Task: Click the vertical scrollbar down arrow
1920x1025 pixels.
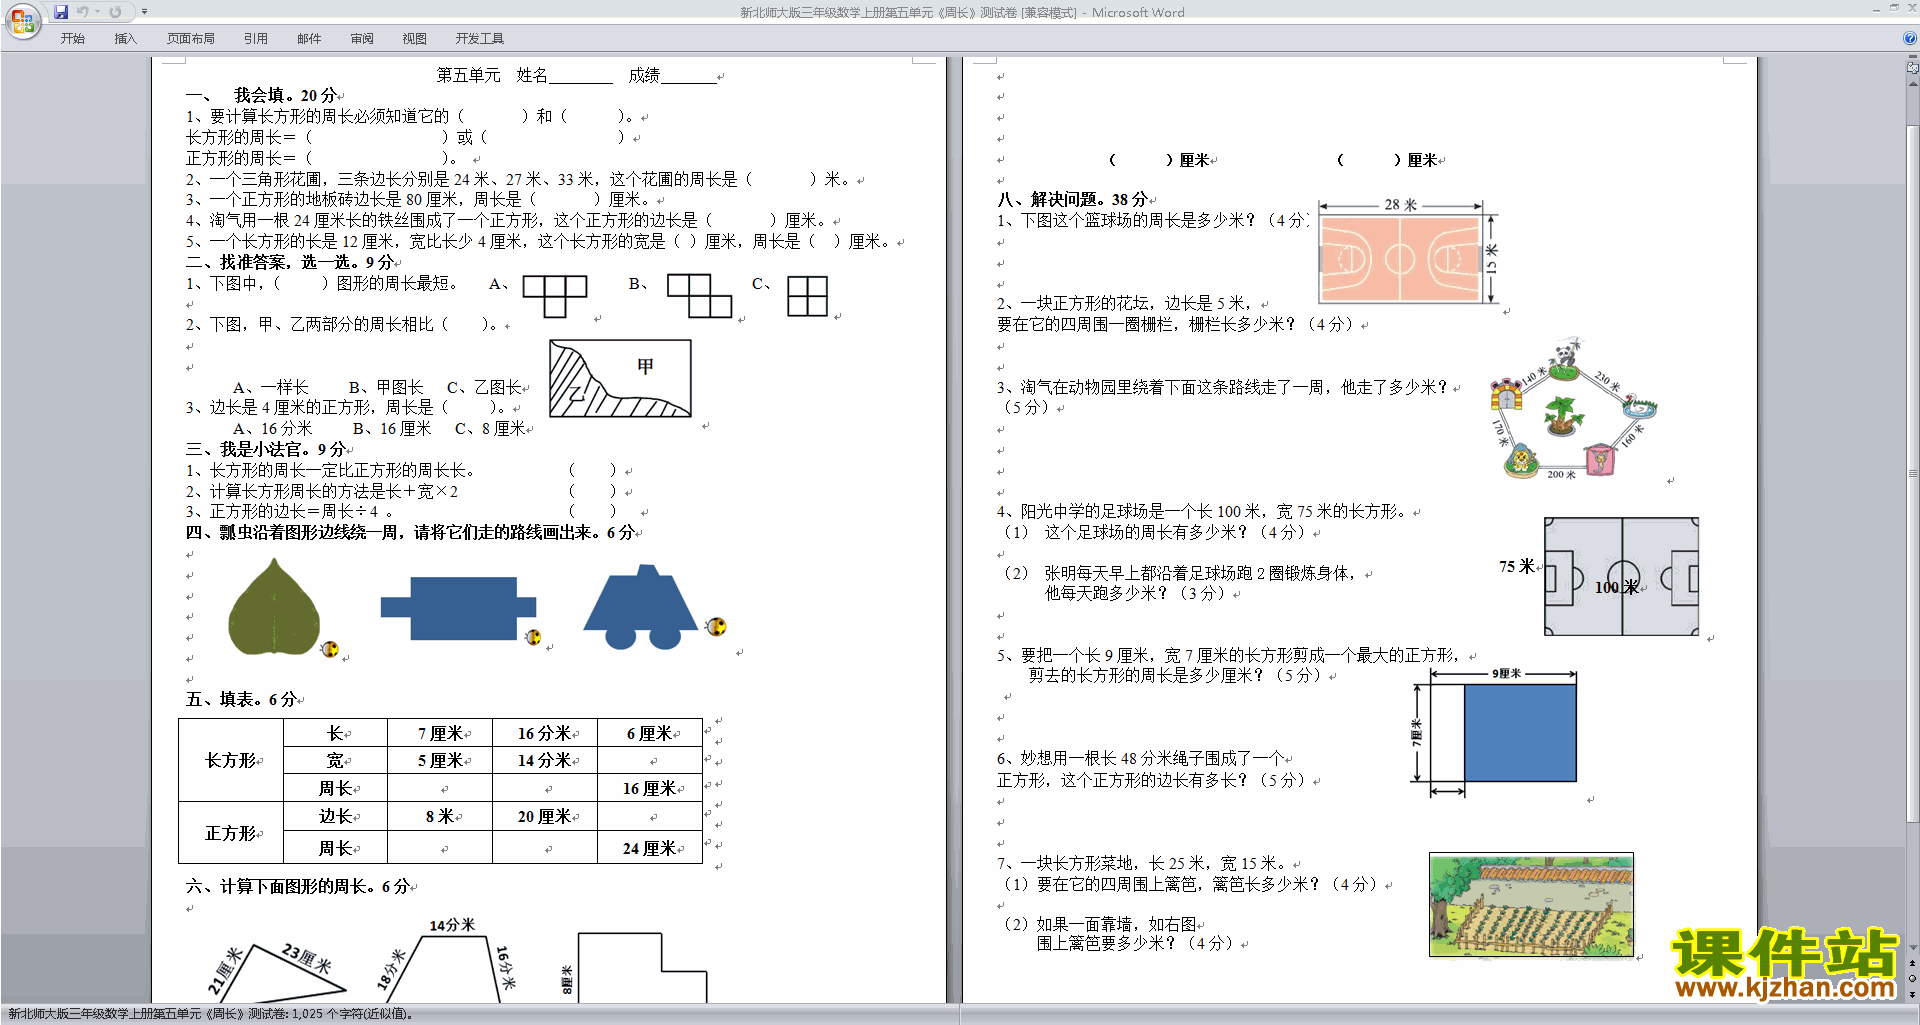Action: 1913,948
